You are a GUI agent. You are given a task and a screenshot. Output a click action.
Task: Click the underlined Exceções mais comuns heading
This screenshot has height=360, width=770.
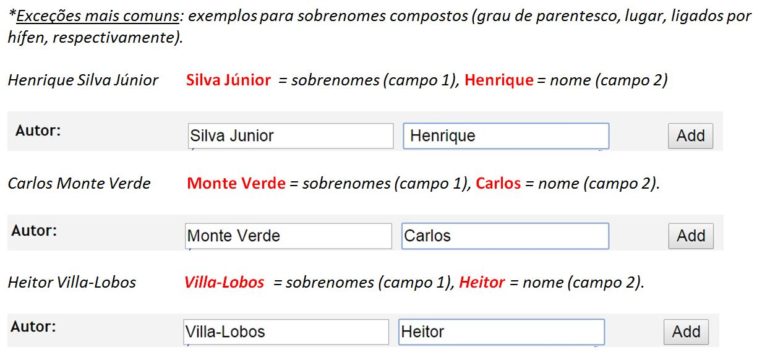click(x=97, y=16)
